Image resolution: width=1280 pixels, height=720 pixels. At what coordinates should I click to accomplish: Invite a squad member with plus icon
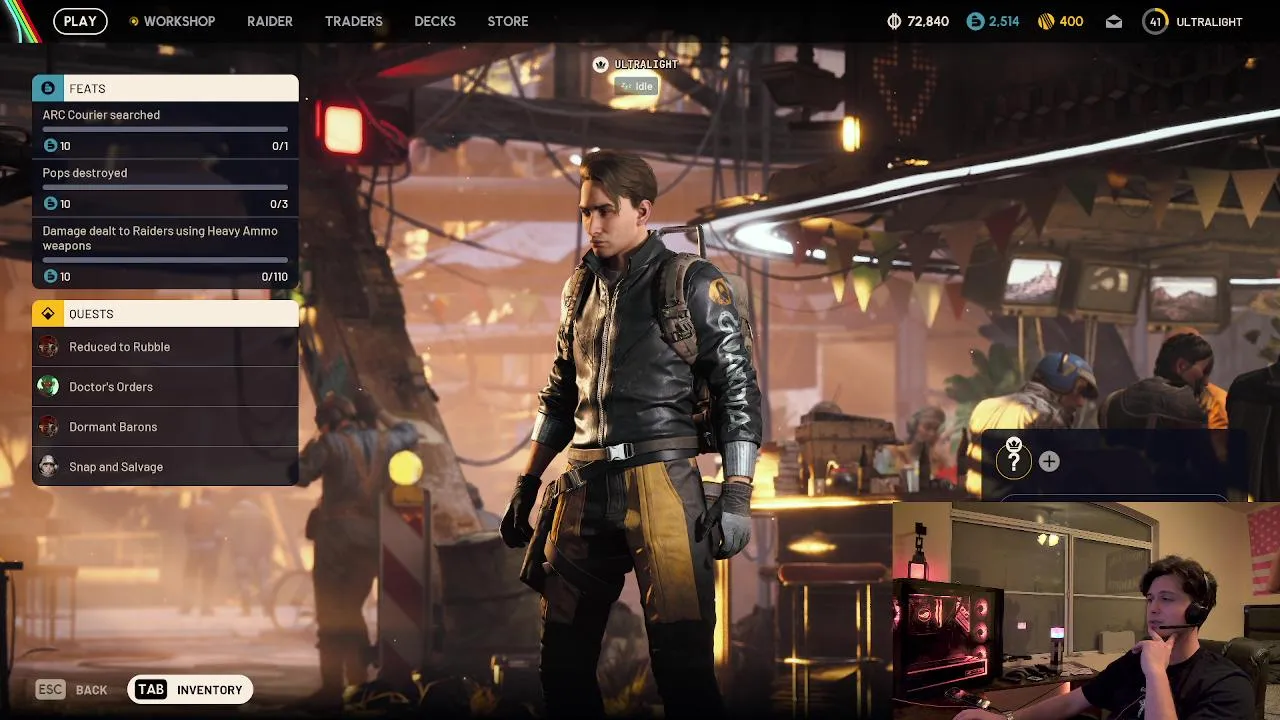tap(1049, 461)
